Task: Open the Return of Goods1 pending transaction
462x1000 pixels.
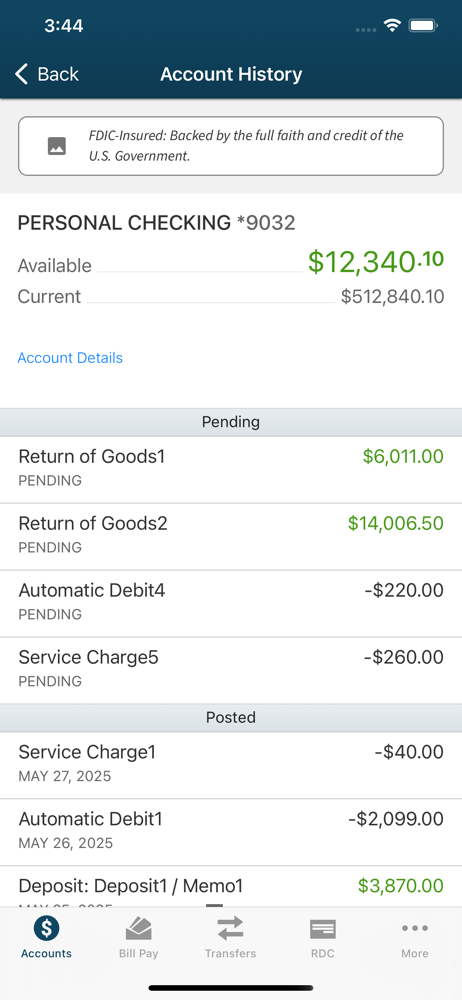Action: pyautogui.click(x=231, y=470)
